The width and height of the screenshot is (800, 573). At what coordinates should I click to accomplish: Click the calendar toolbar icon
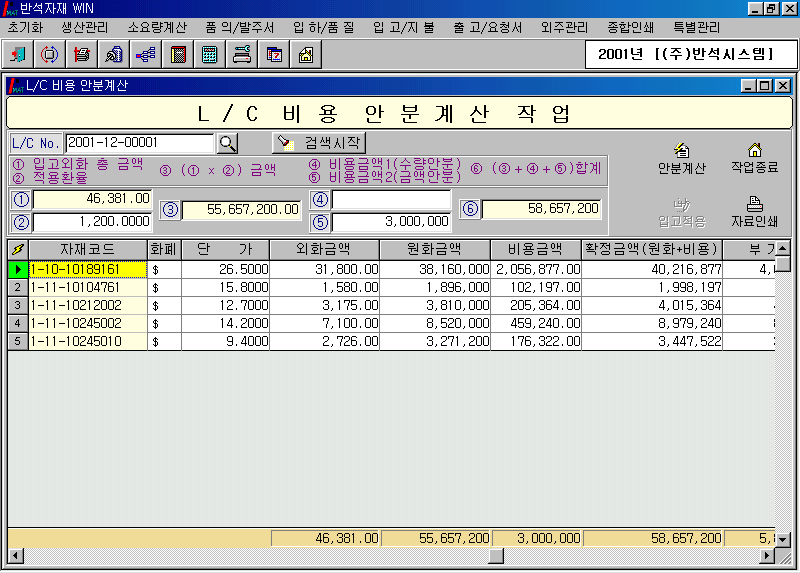273,54
